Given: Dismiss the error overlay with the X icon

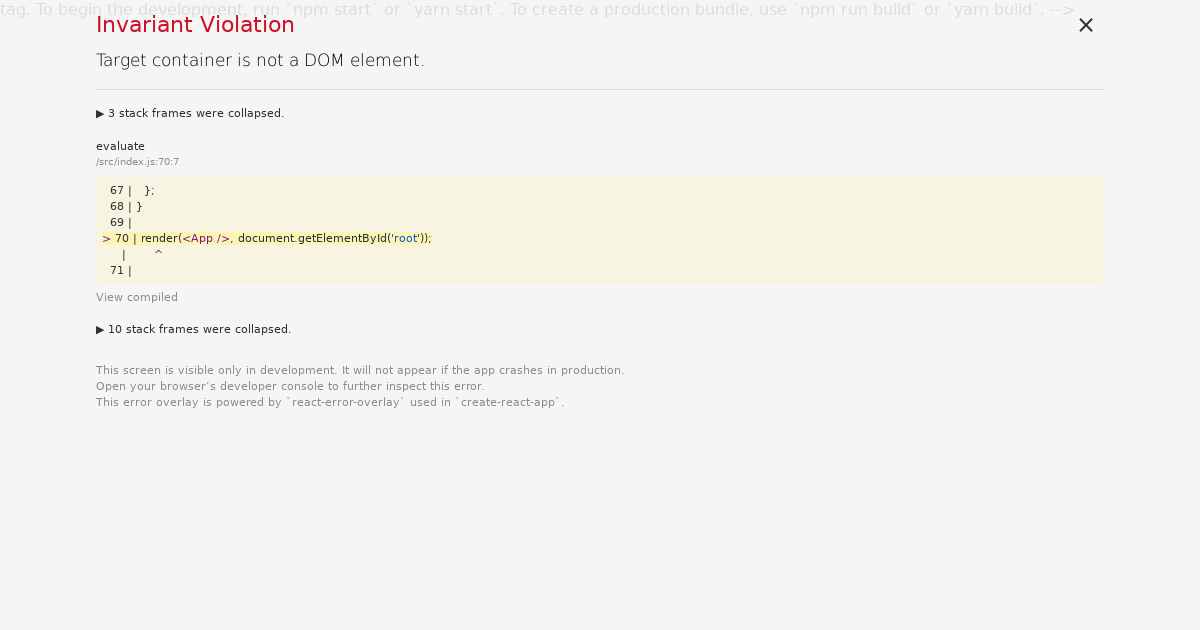Looking at the screenshot, I should point(1086,25).
